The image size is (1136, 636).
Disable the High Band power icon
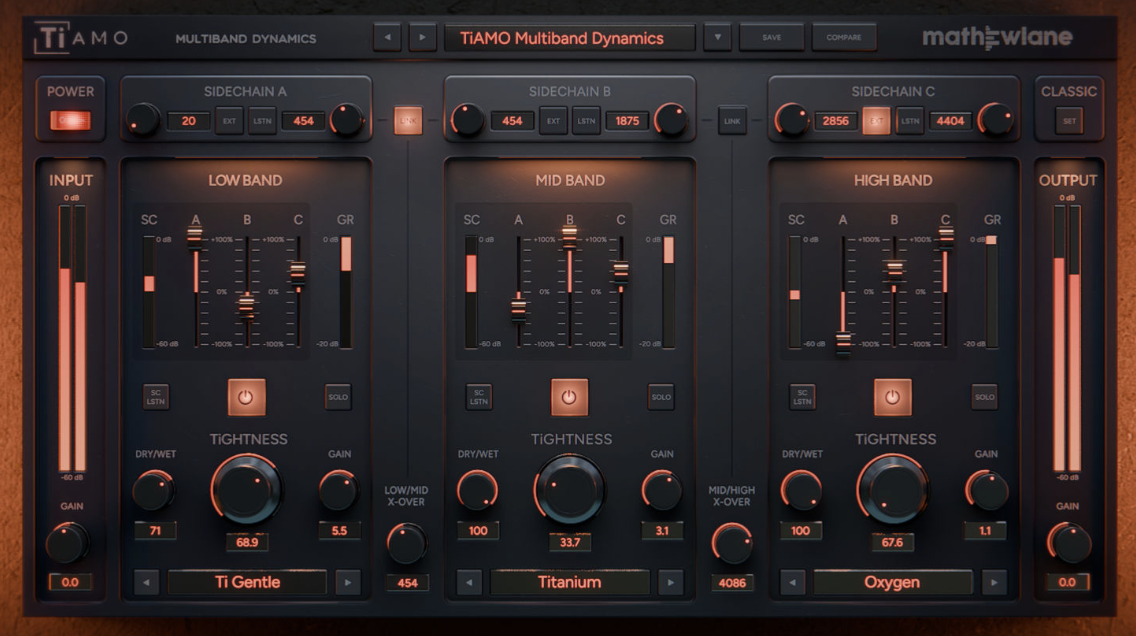[x=893, y=397]
